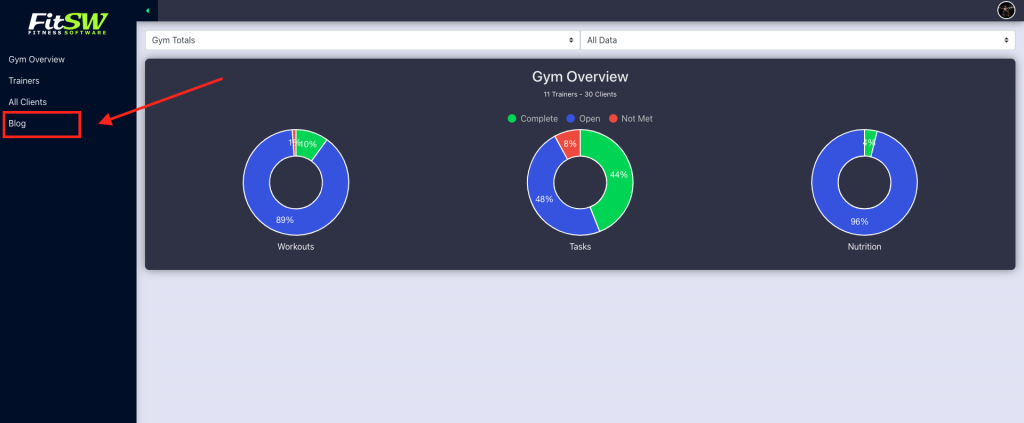
Task: Open the user profile avatar menu
Action: (x=1006, y=10)
